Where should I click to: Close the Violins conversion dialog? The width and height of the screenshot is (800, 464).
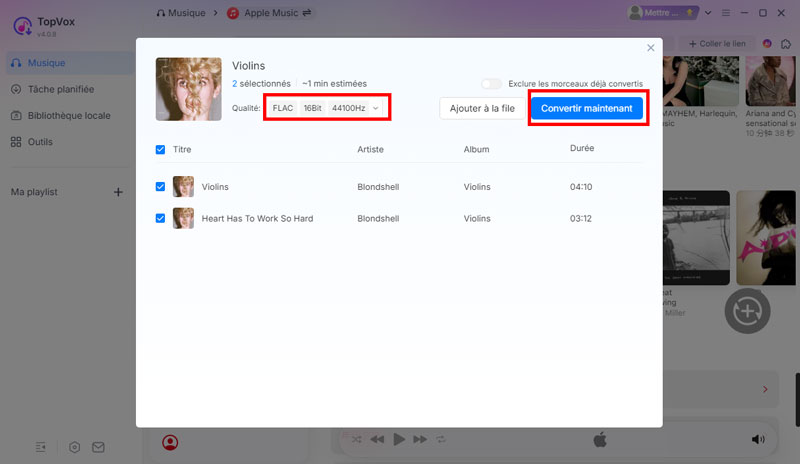(651, 47)
